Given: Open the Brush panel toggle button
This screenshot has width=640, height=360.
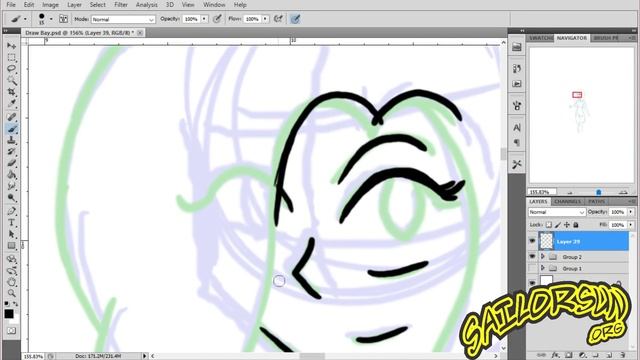Looking at the screenshot, I should click(x=63, y=19).
